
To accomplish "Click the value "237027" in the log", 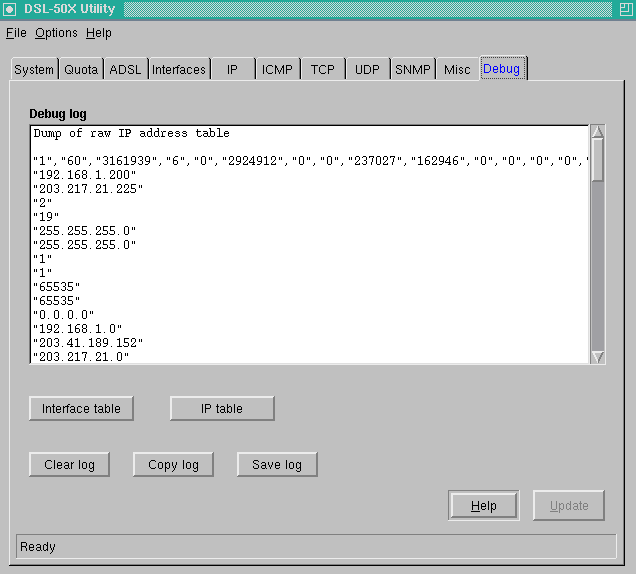I will point(375,161).
